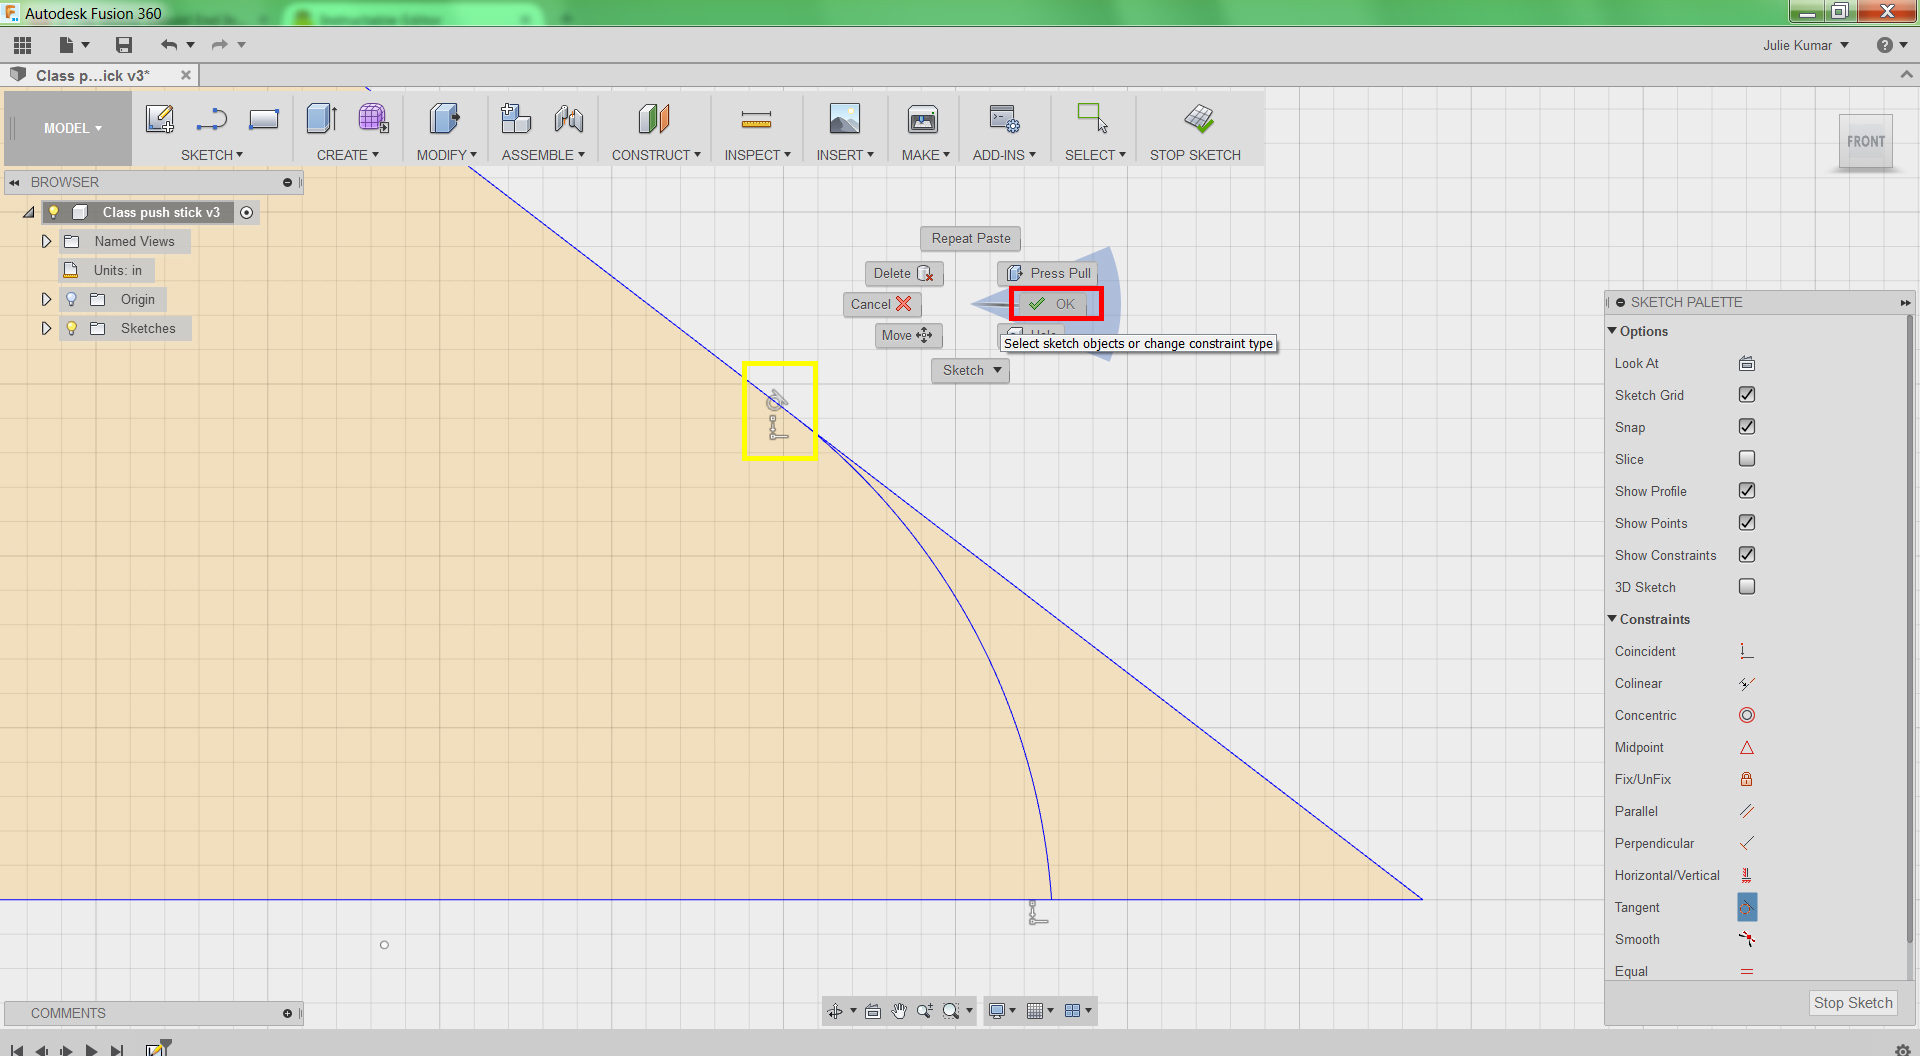Click the Insert image icon above INSERT

tap(845, 119)
